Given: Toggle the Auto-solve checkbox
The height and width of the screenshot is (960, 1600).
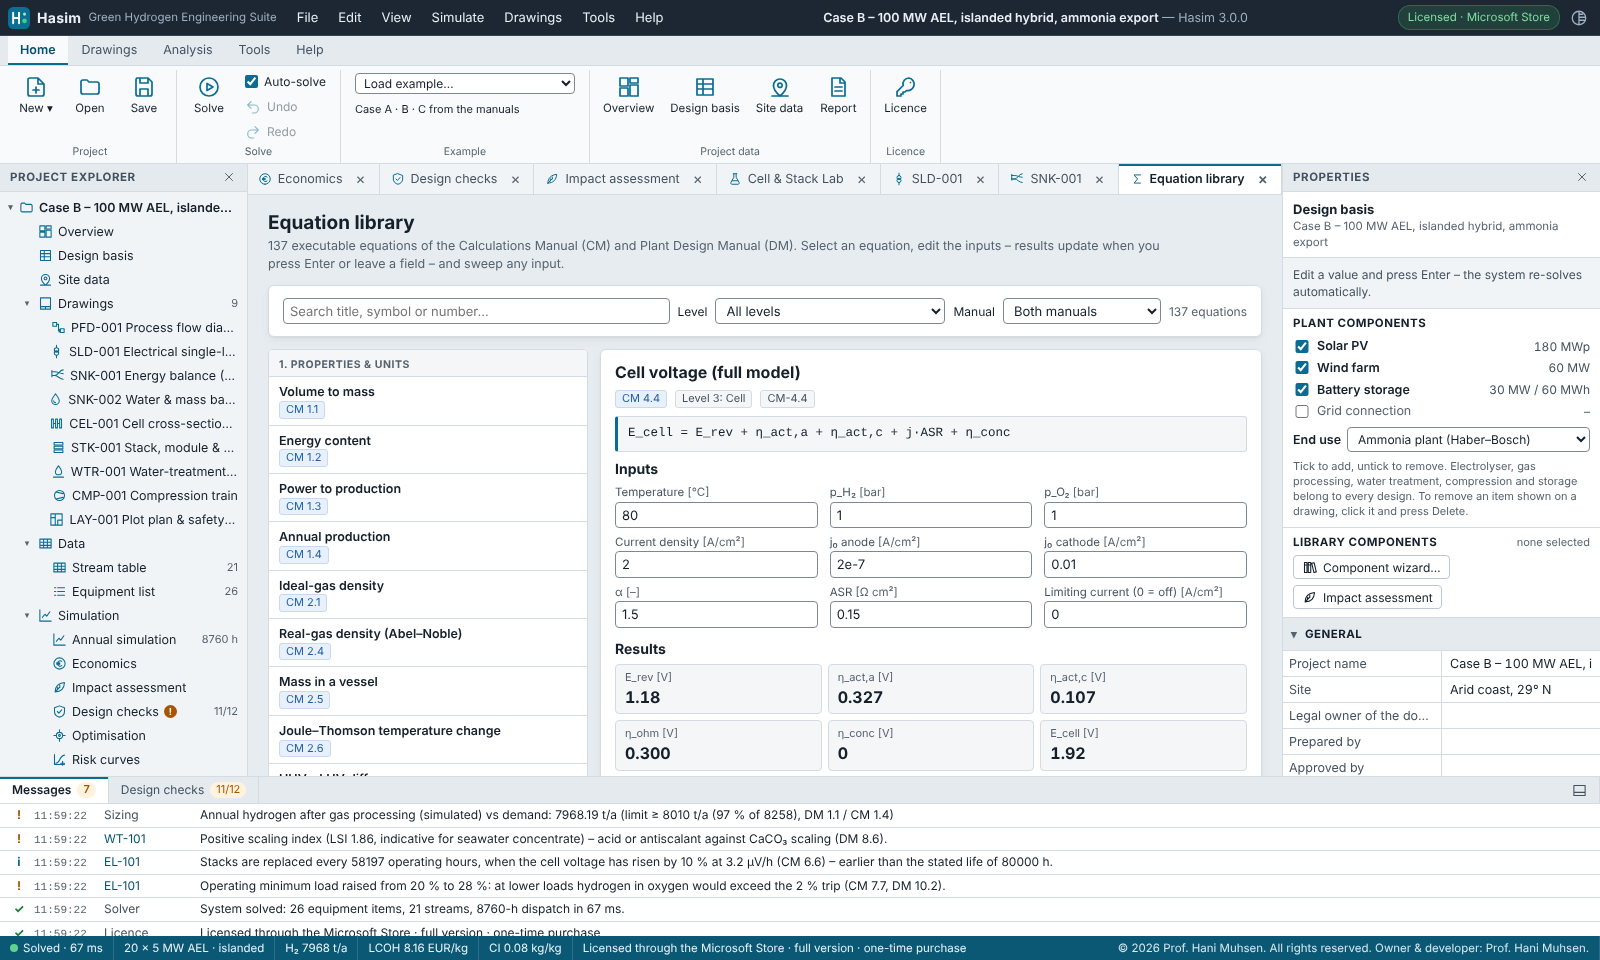Looking at the screenshot, I should click(252, 82).
